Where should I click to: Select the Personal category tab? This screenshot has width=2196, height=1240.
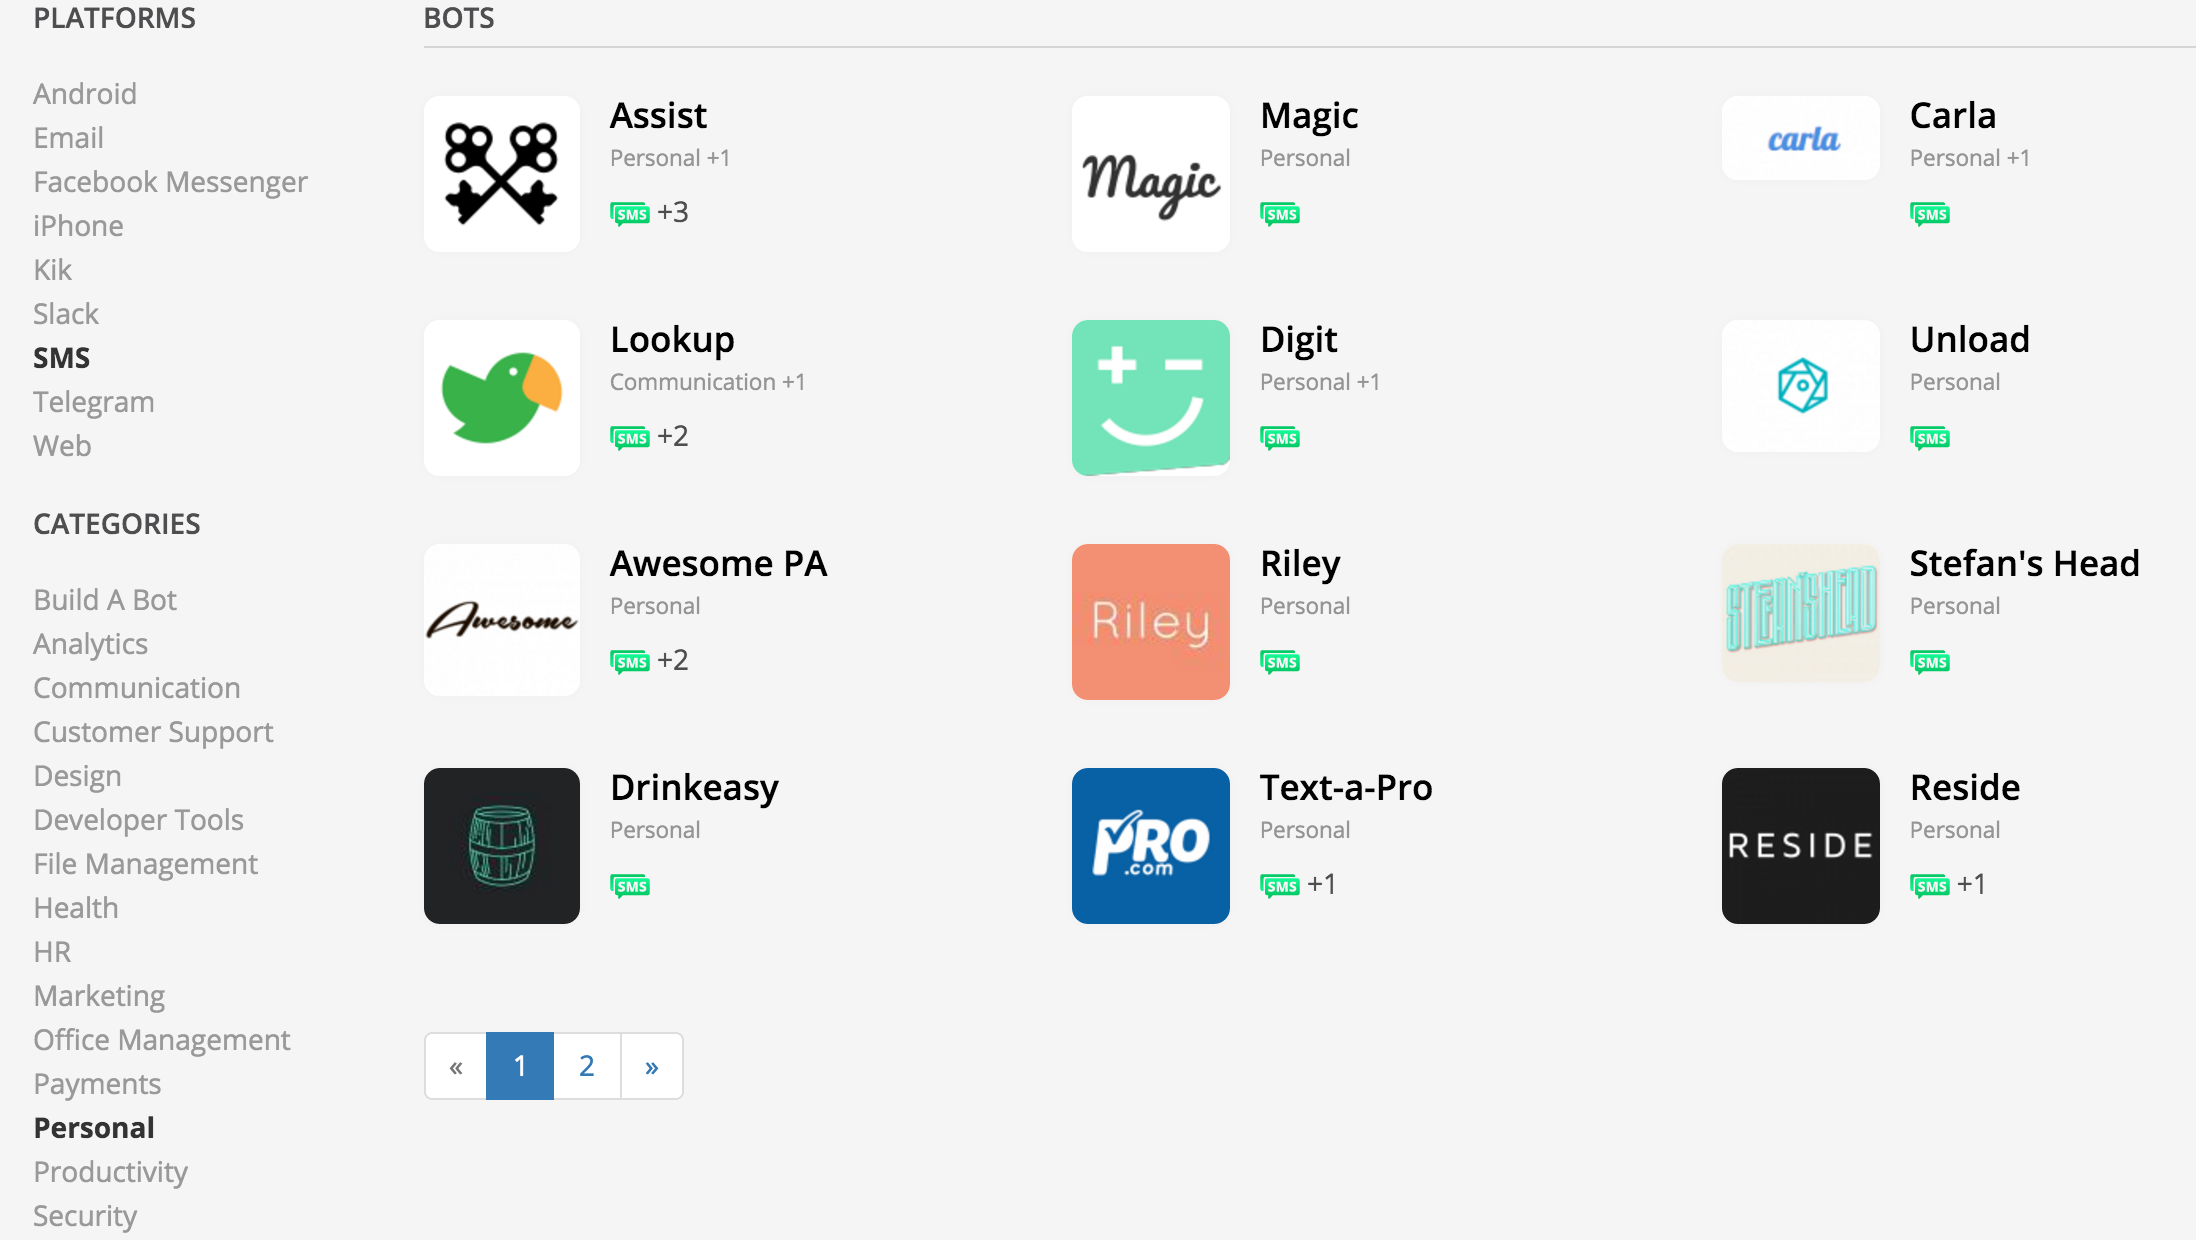point(92,1127)
